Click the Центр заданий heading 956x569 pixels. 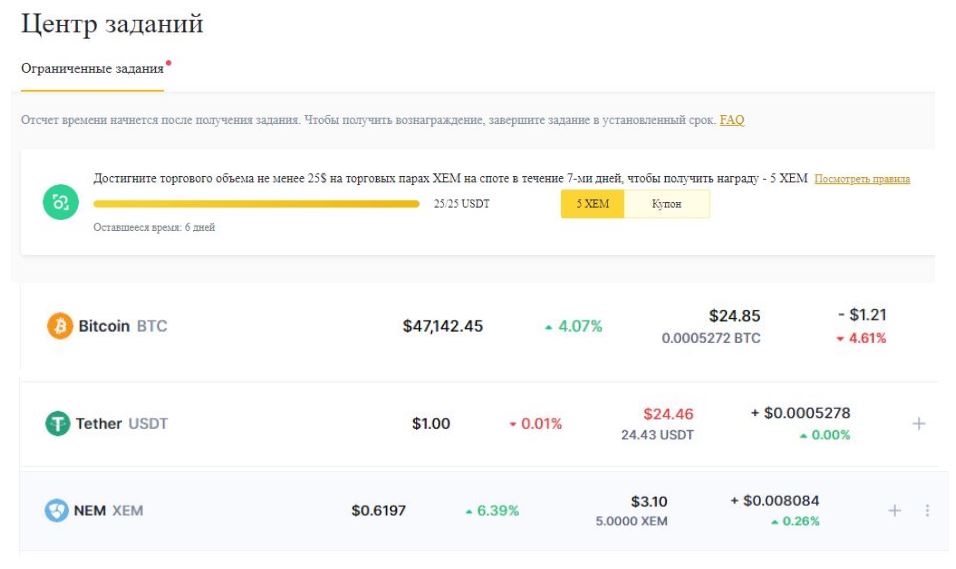point(112,24)
